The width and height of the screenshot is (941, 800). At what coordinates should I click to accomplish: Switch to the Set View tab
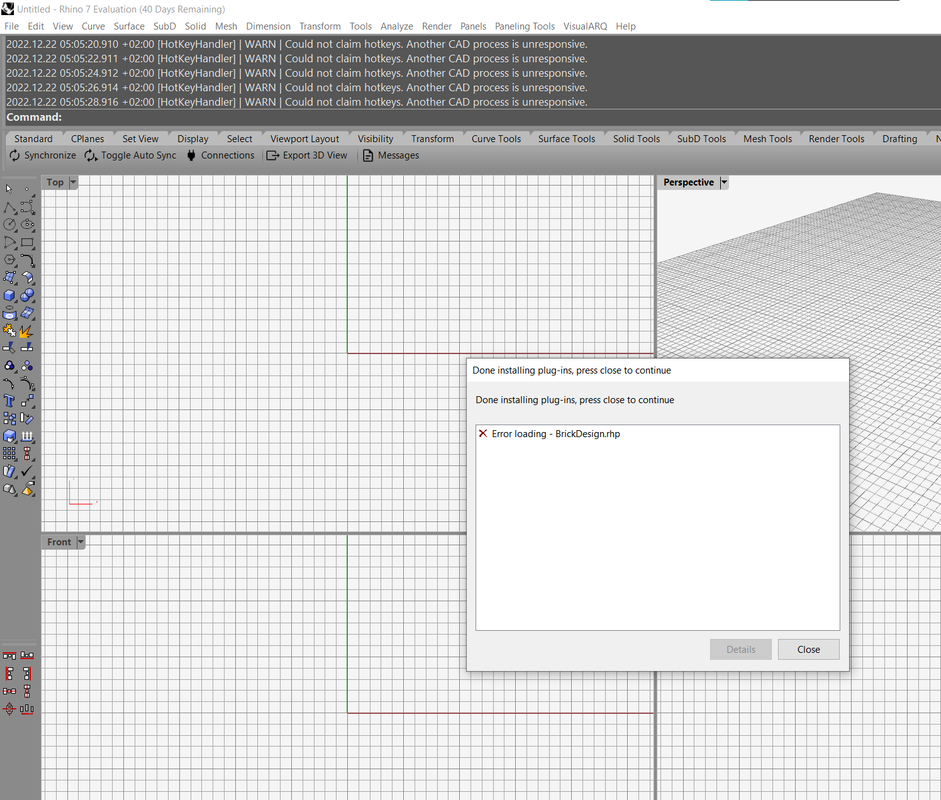tap(140, 139)
